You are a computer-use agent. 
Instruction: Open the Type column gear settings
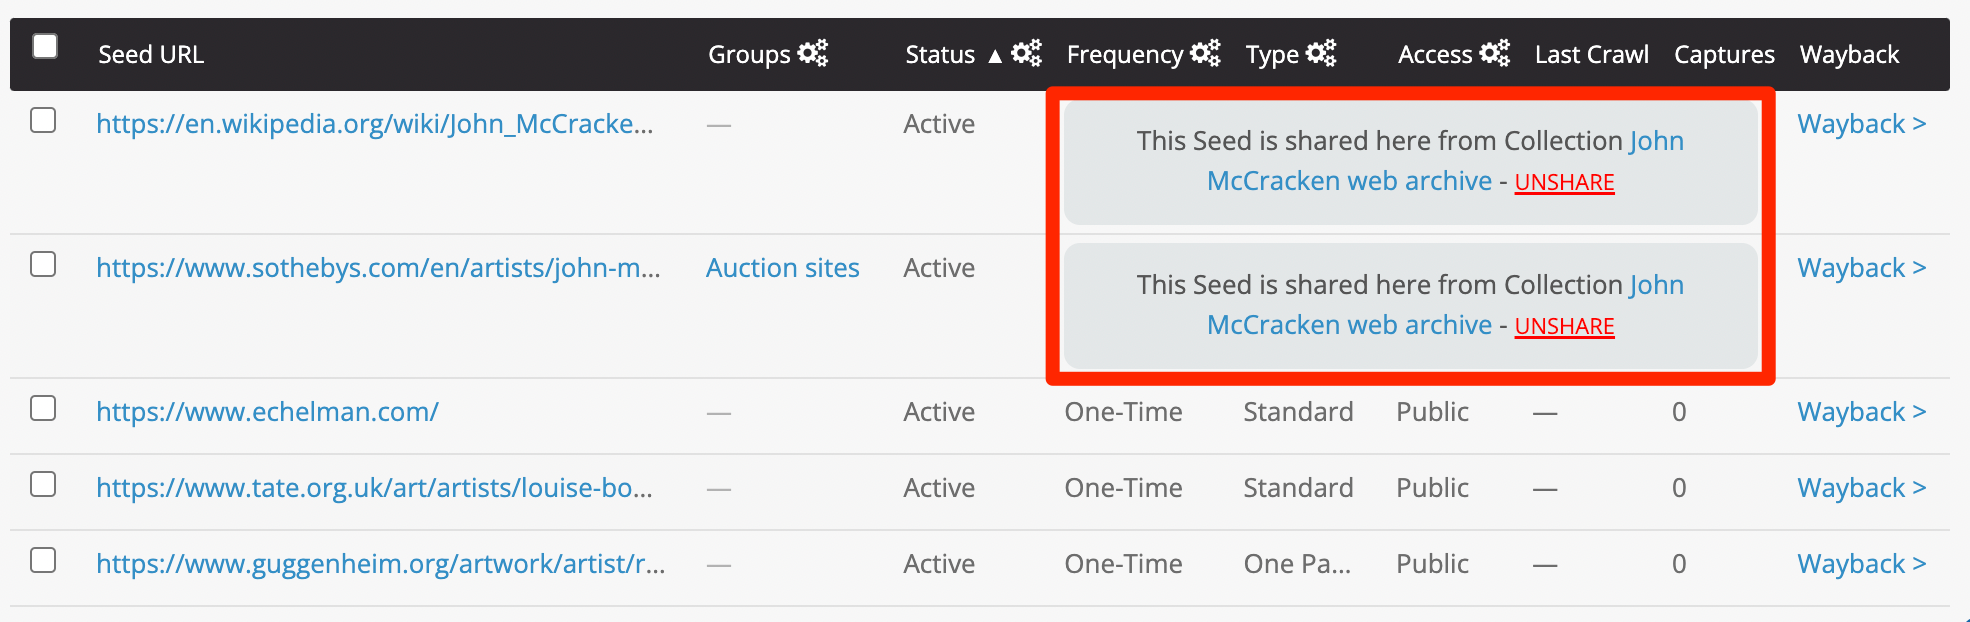(x=1321, y=53)
